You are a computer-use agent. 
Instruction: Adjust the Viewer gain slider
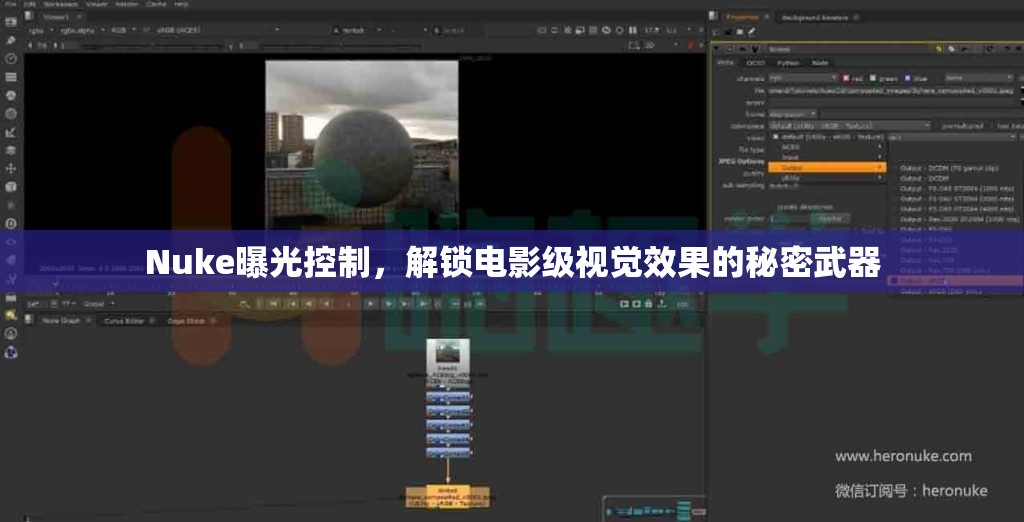click(152, 46)
